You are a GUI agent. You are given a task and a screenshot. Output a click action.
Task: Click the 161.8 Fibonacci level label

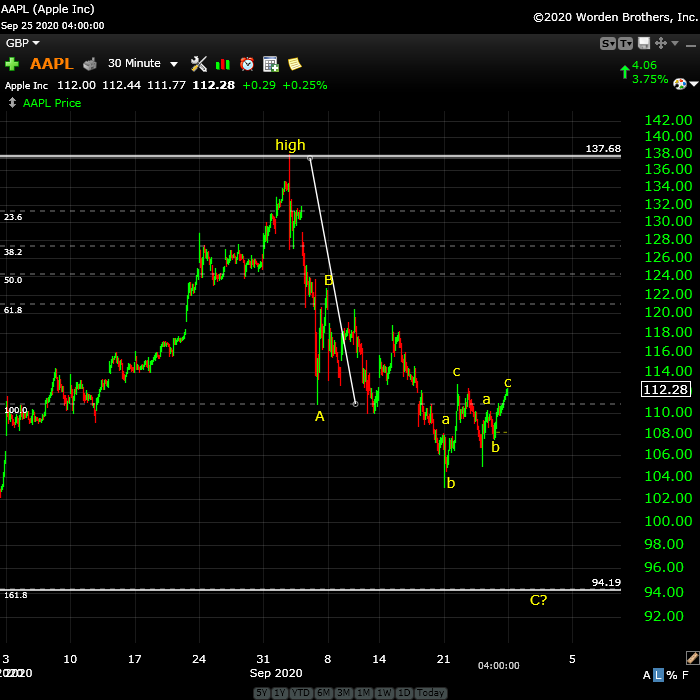pyautogui.click(x=16, y=595)
